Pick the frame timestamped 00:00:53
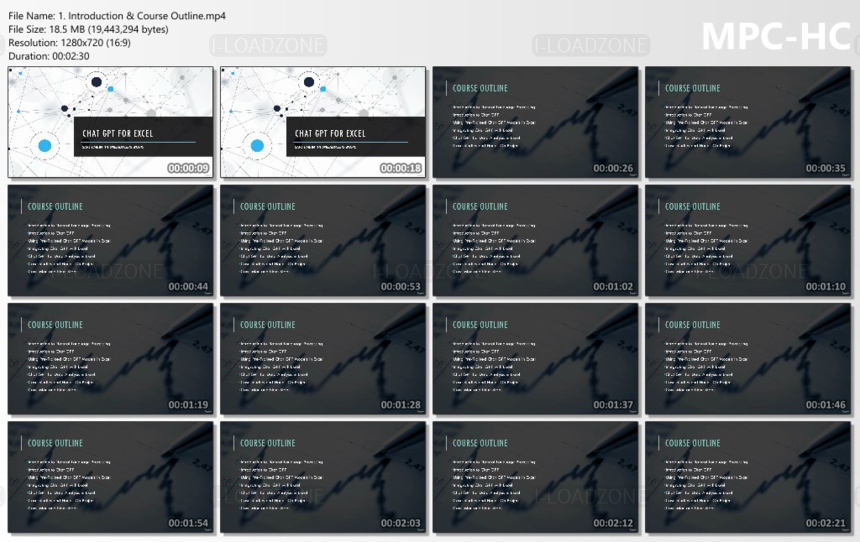This screenshot has width=860, height=542. pyautogui.click(x=322, y=240)
